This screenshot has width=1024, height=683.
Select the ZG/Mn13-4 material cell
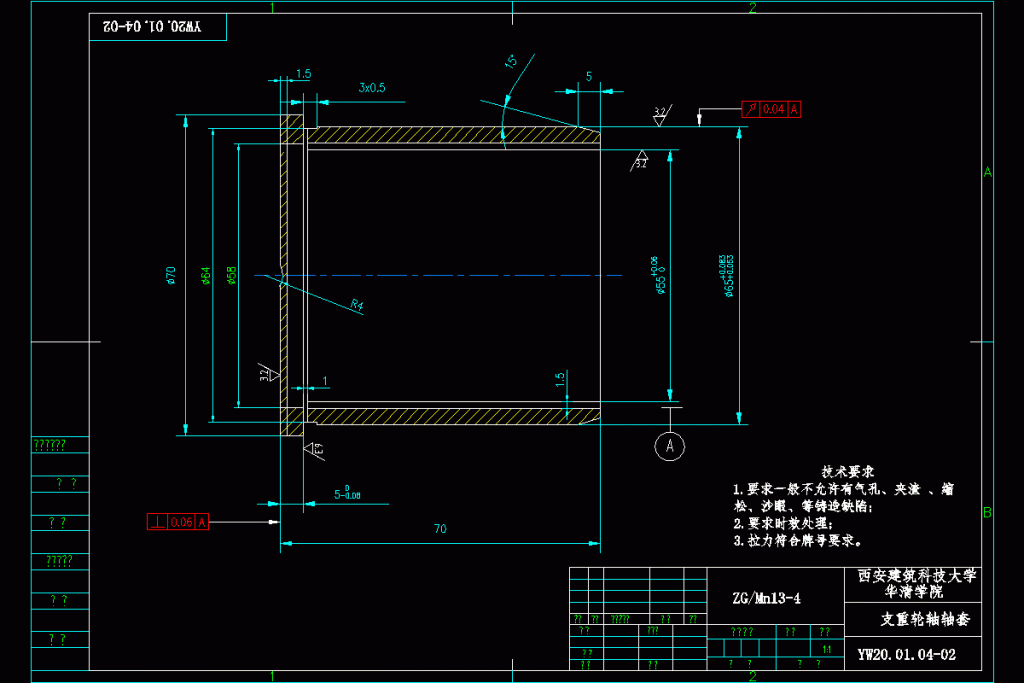767,599
